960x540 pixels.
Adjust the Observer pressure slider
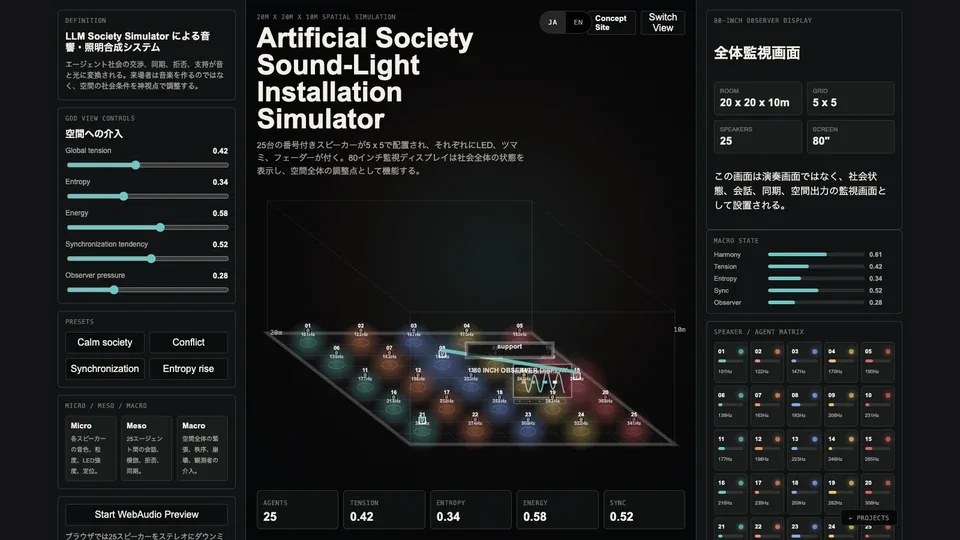[x=147, y=290]
